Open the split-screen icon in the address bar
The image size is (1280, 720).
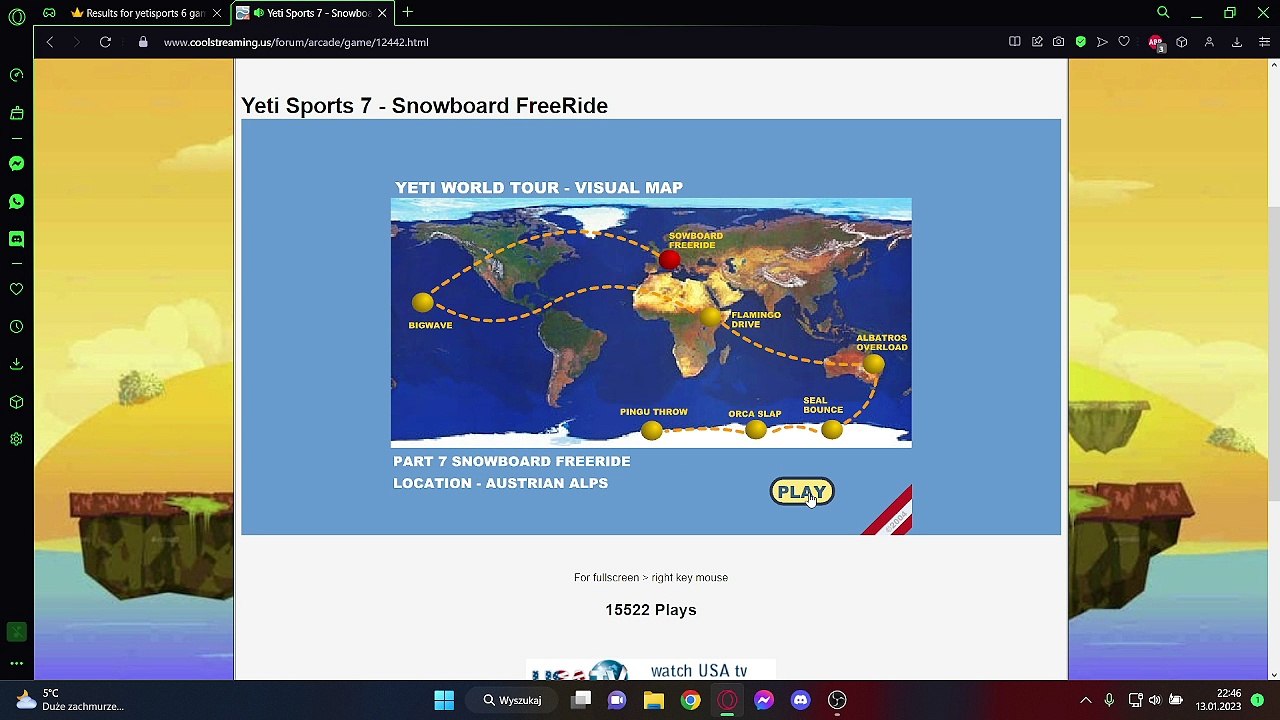(x=1014, y=42)
